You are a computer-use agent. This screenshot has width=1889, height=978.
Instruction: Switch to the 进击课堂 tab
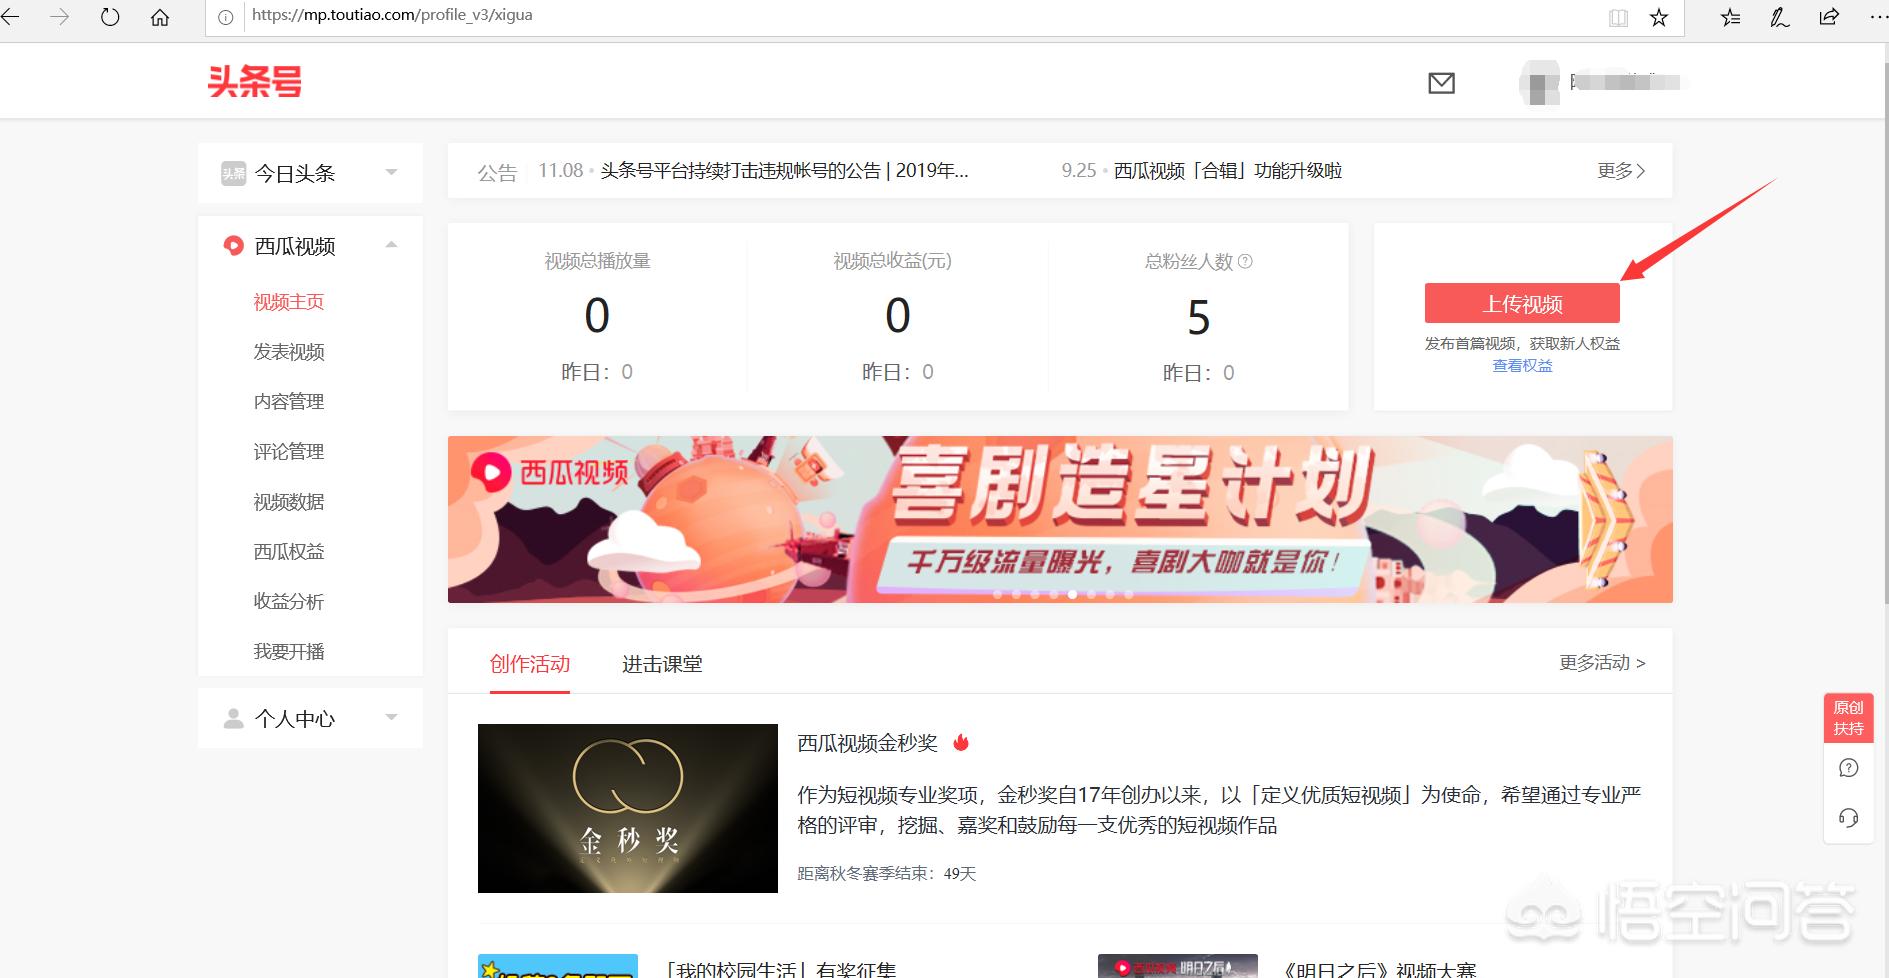click(662, 664)
